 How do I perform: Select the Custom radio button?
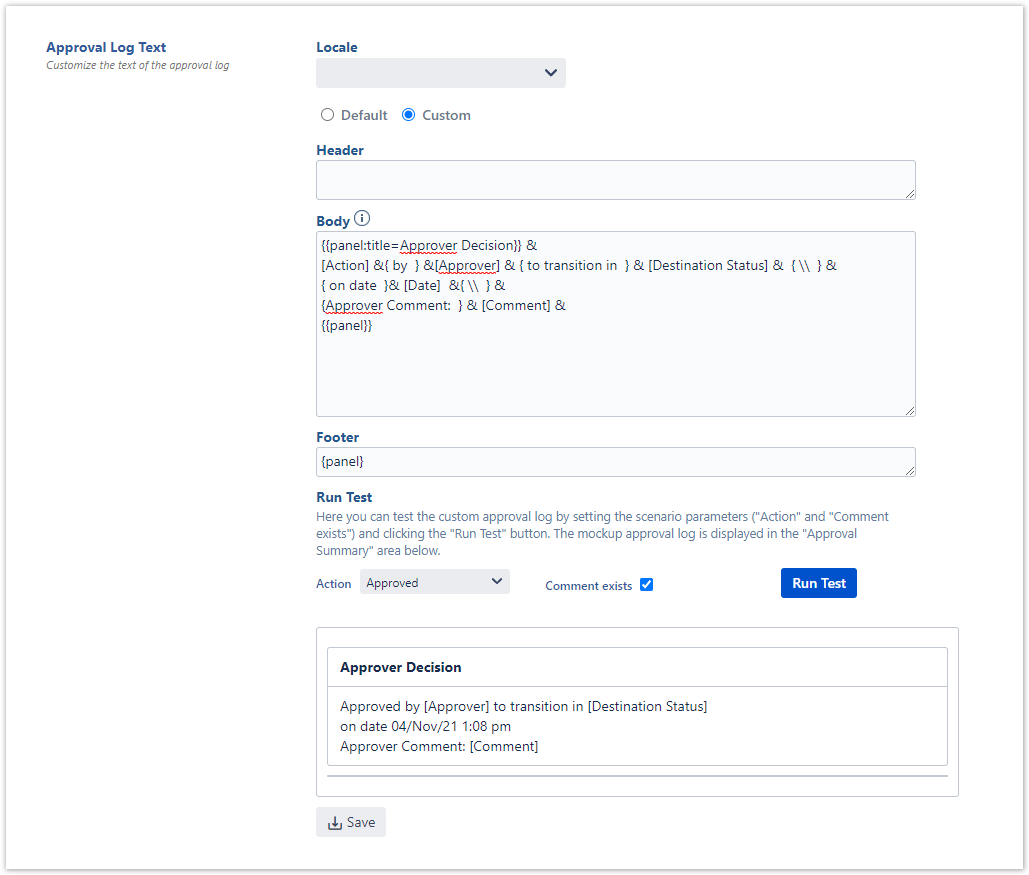tap(408, 115)
